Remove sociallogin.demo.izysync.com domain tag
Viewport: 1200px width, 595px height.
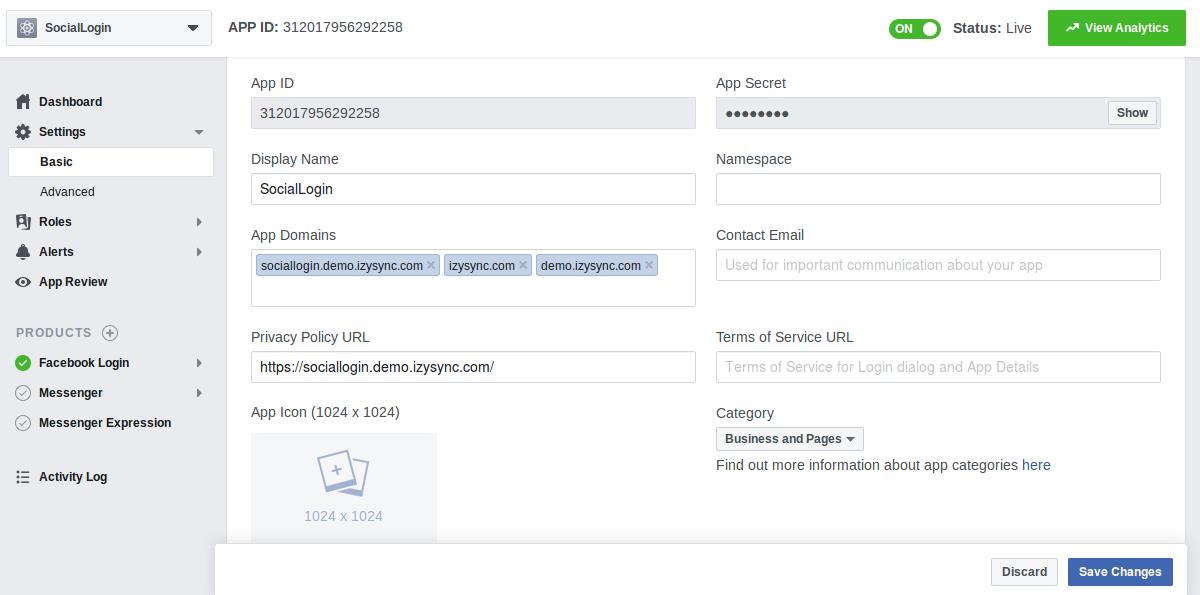431,265
